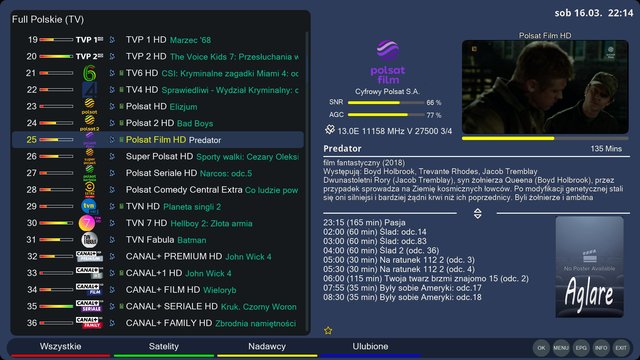The image size is (640, 360).
Task: Click the favourites star icon
Action: [x=328, y=331]
